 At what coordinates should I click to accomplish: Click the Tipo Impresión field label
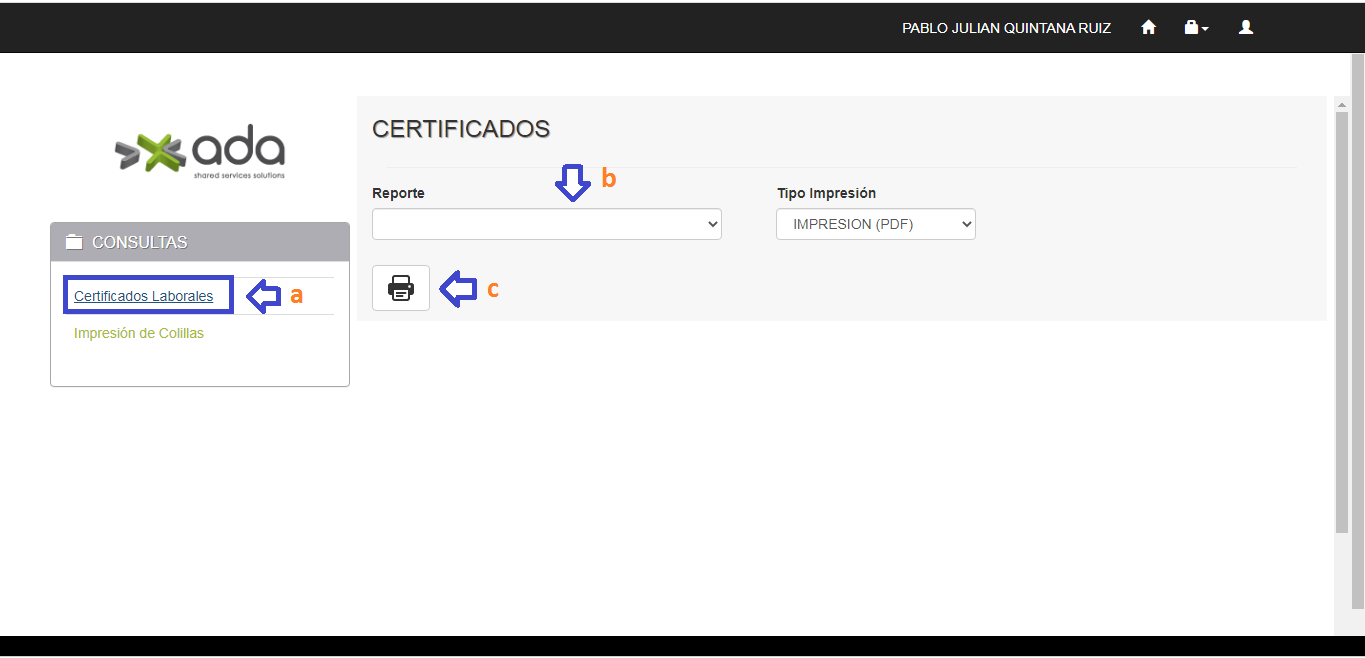(826, 193)
